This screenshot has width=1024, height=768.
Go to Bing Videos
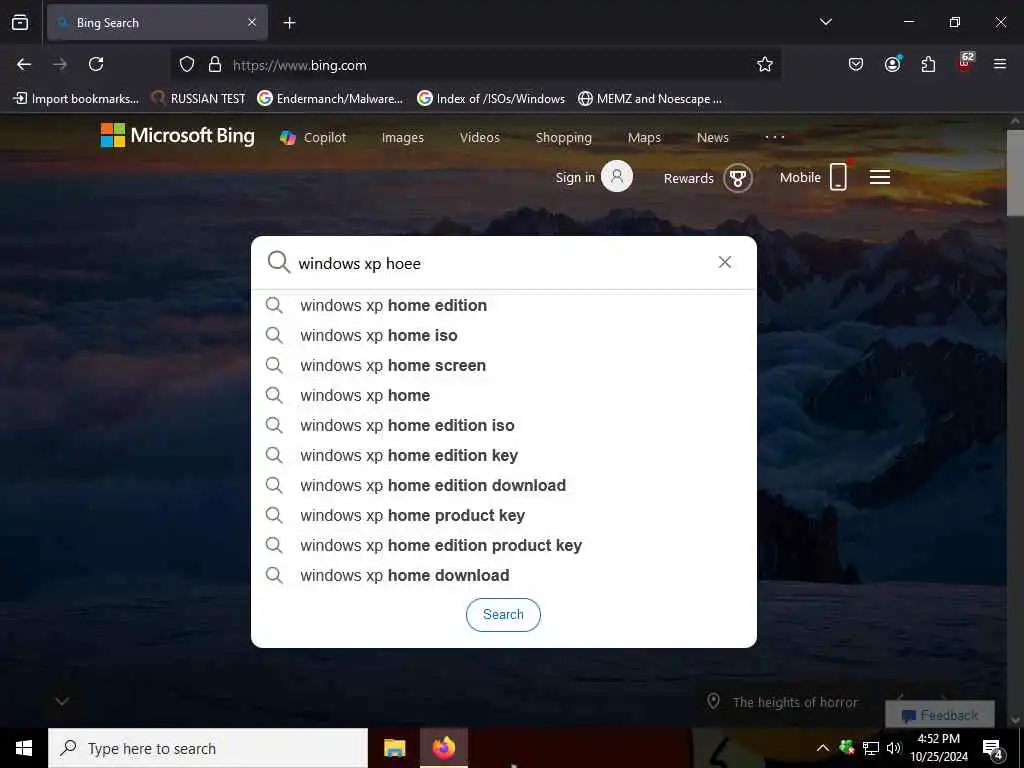click(x=479, y=138)
